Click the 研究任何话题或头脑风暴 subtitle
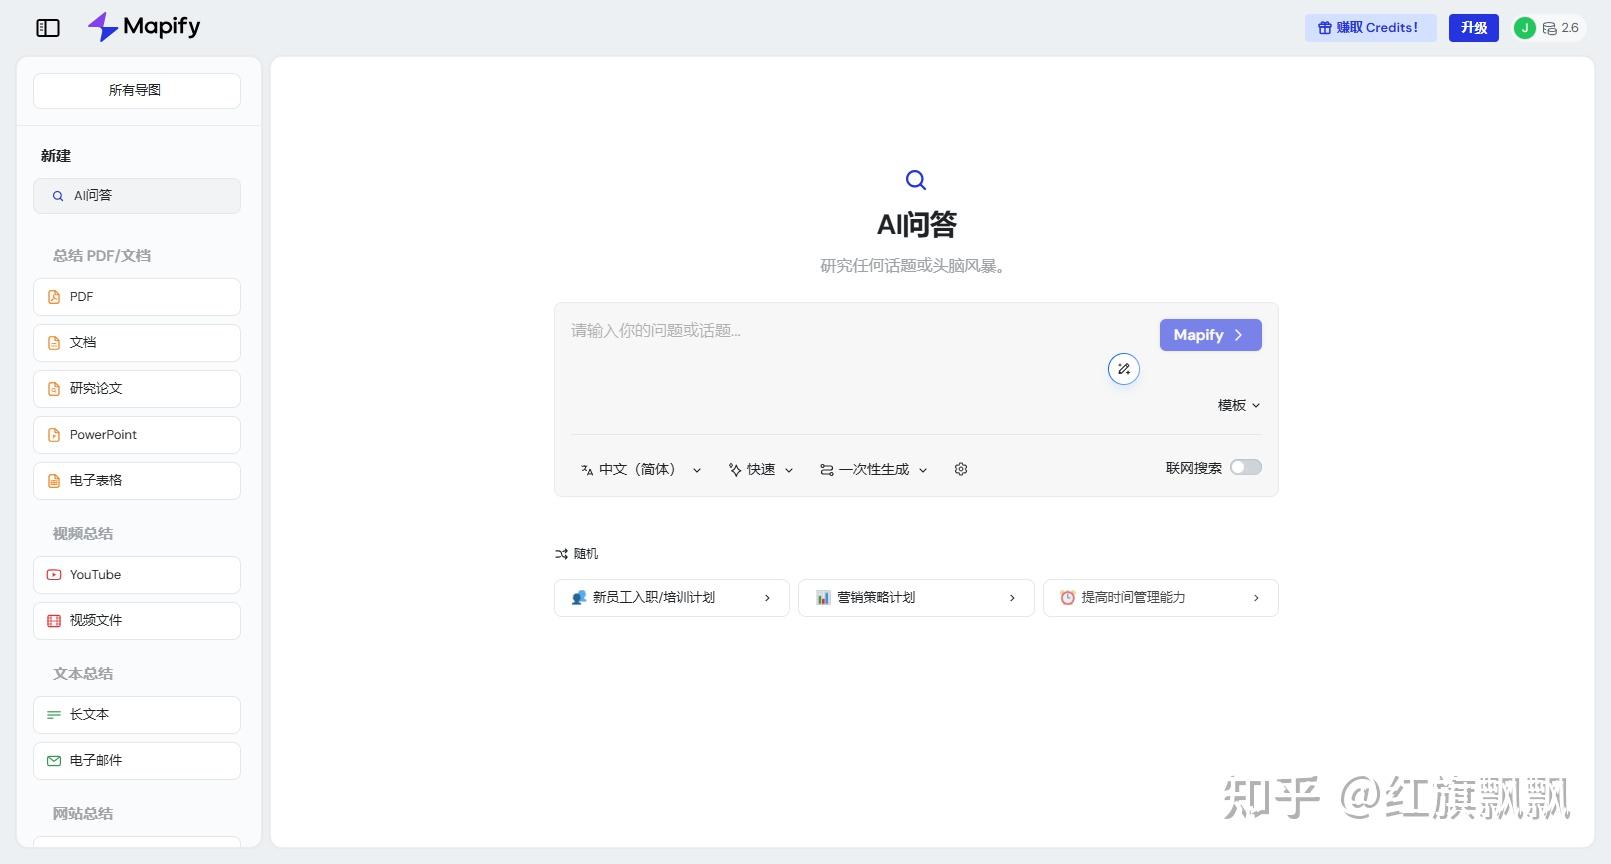1611x864 pixels. point(913,266)
